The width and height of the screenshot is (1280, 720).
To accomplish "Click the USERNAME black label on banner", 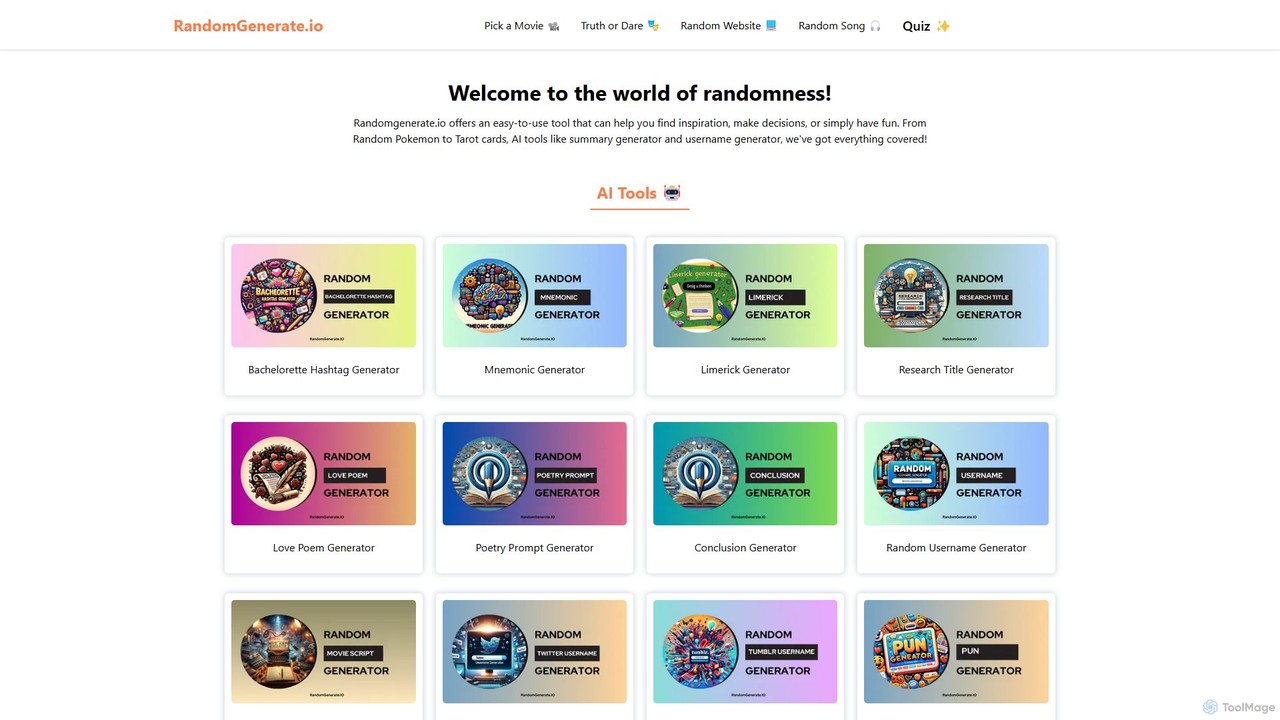I will tap(986, 475).
